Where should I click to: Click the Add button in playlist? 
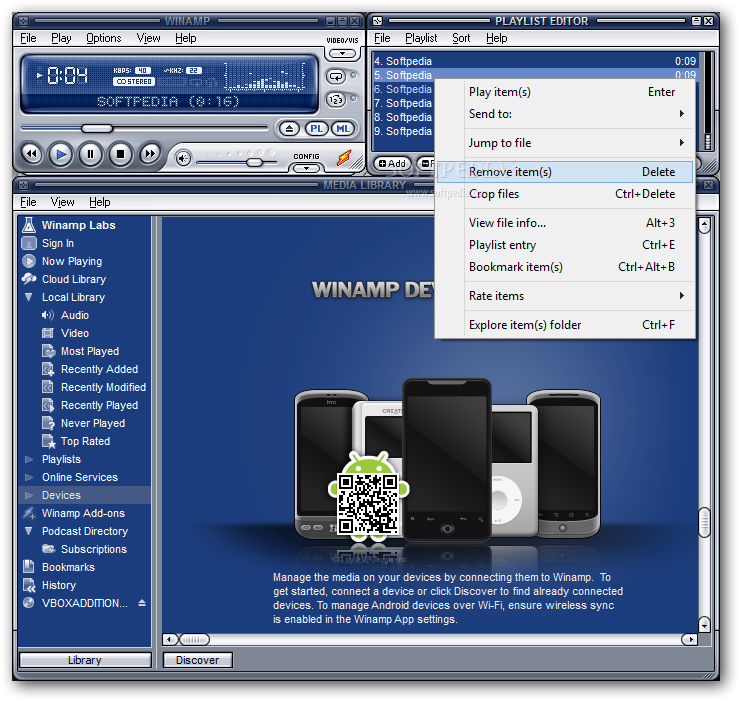pos(392,163)
